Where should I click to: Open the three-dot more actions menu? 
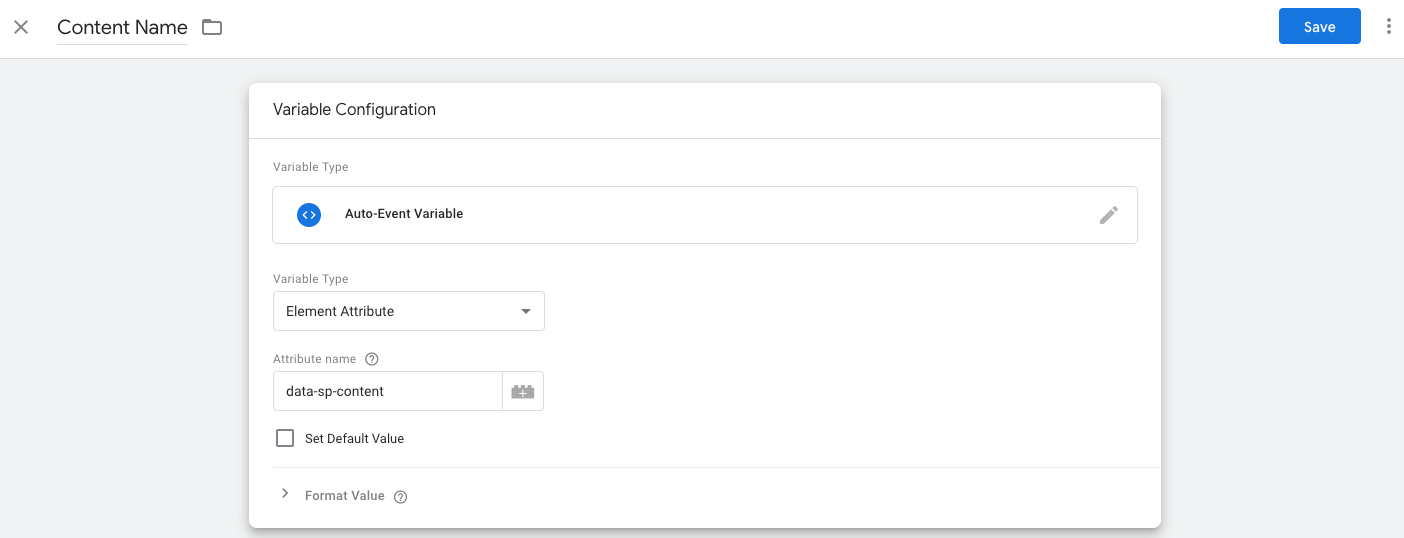1388,27
